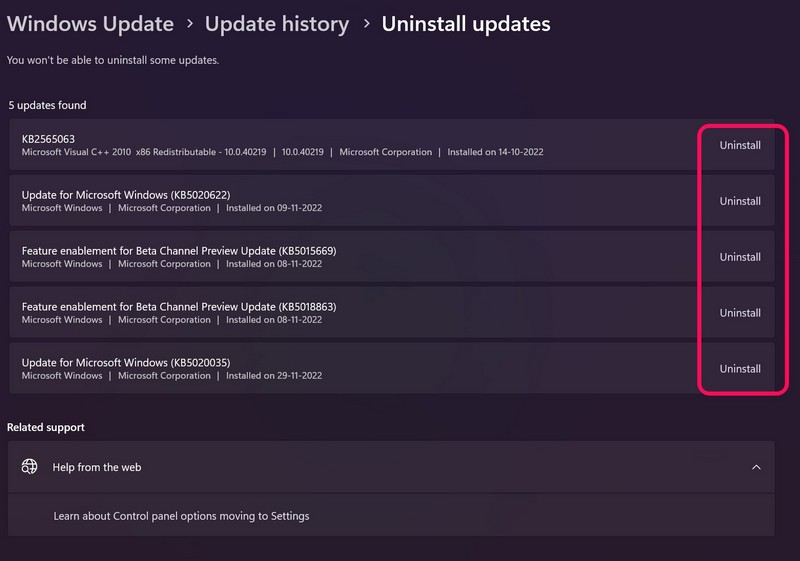Uninstall the KB2565063 Visual C++ update
The image size is (800, 561).
pos(740,145)
